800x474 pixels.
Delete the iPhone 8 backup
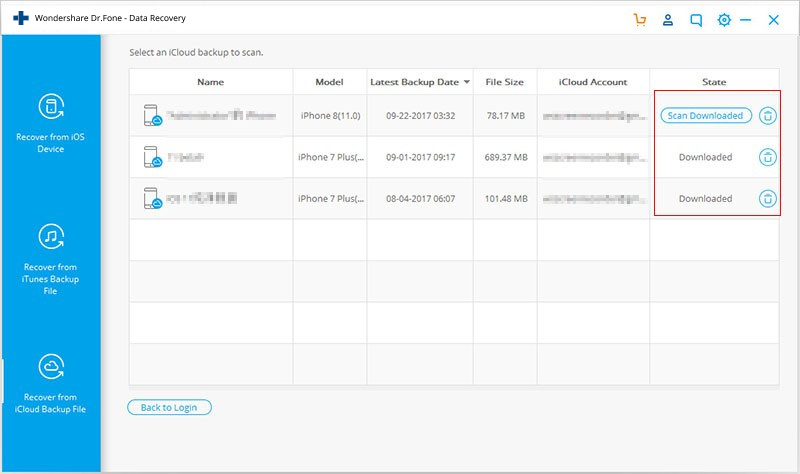tap(767, 116)
